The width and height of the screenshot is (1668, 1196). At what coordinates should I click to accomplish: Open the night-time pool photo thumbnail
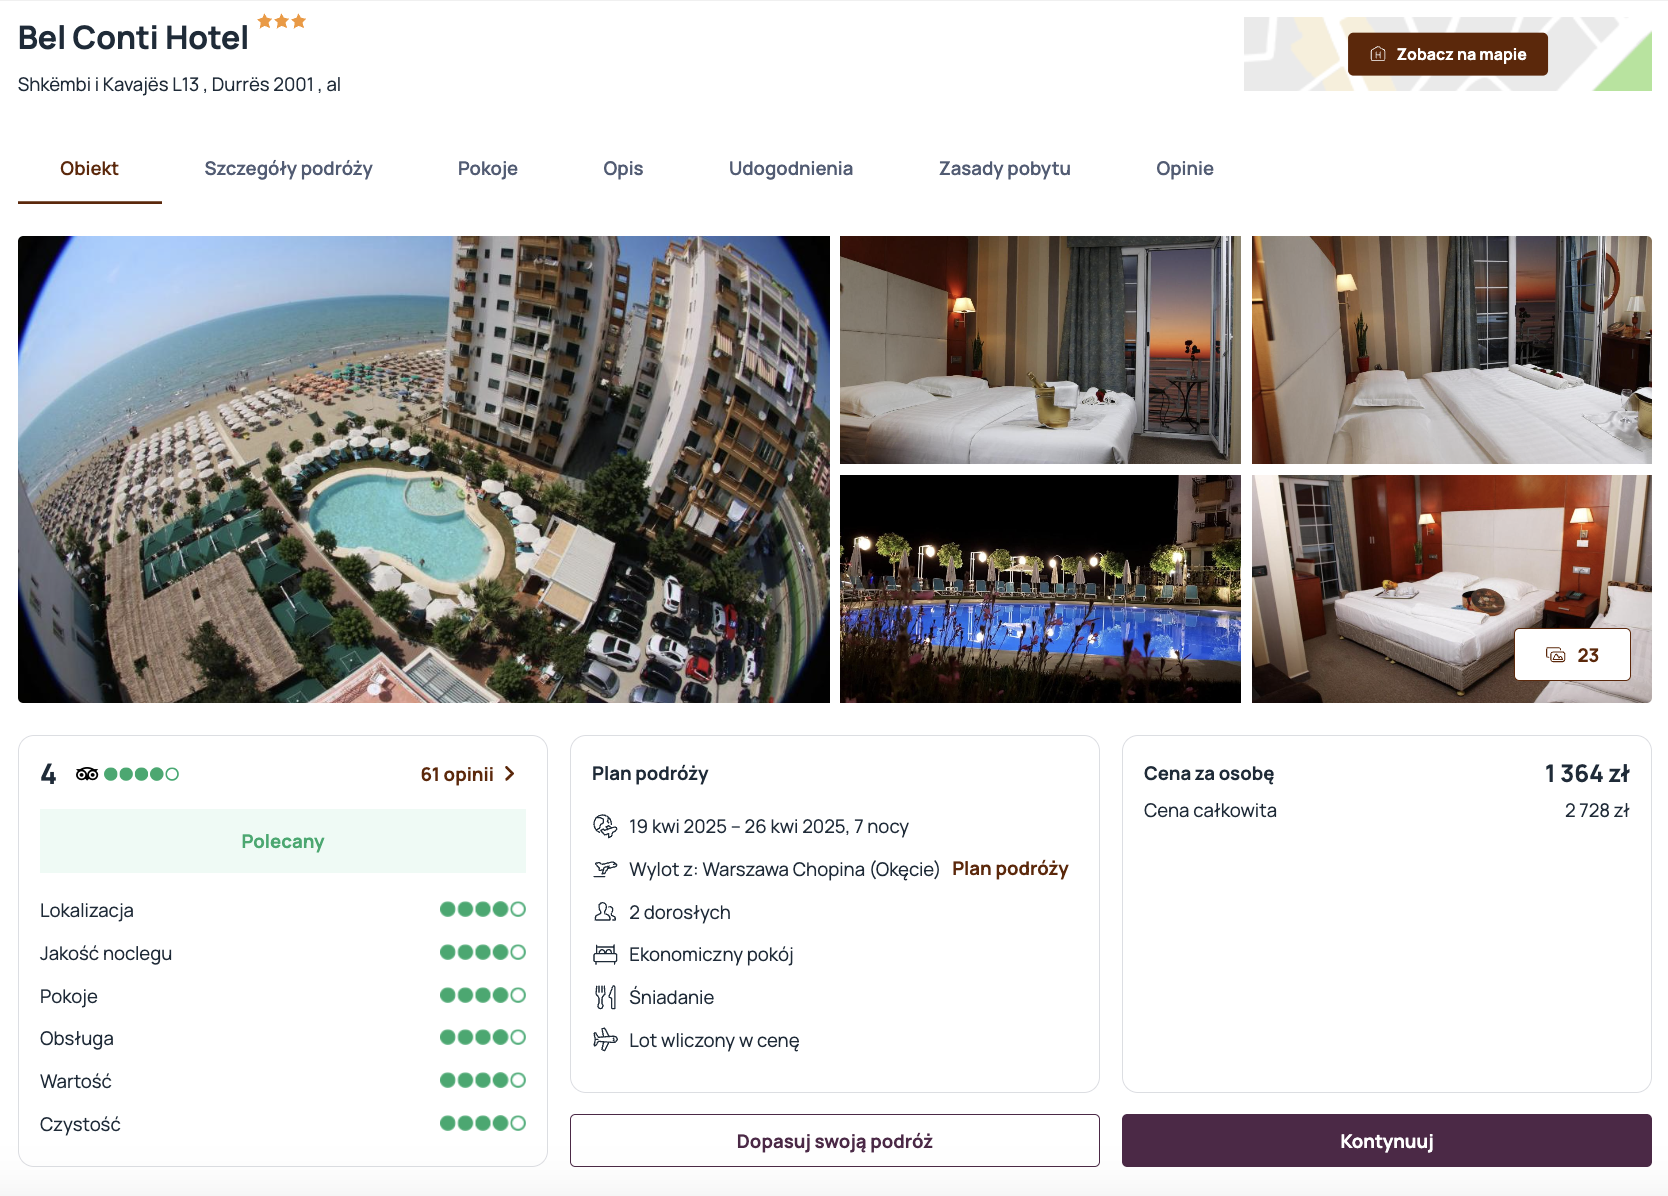(x=1040, y=589)
